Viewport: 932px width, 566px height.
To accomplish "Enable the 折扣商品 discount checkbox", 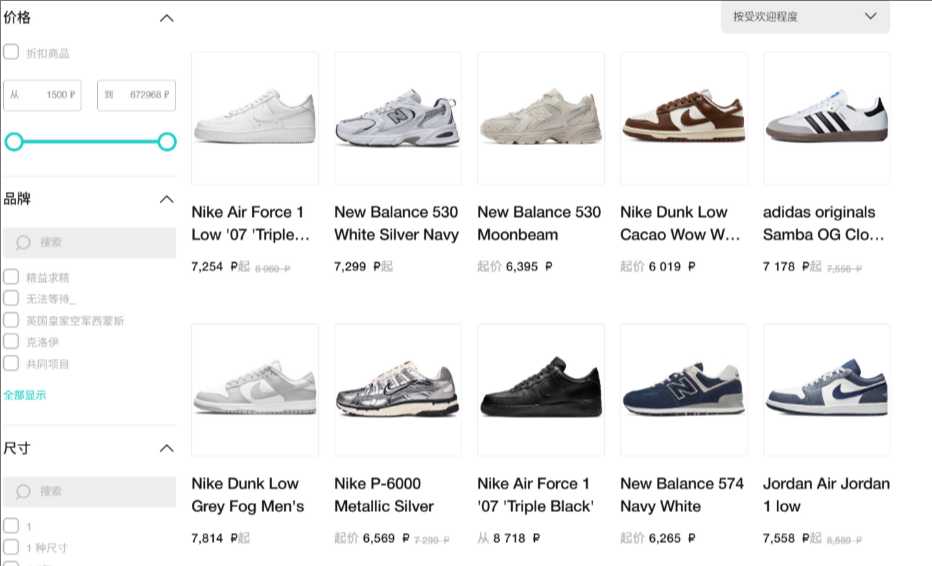I will pos(11,52).
